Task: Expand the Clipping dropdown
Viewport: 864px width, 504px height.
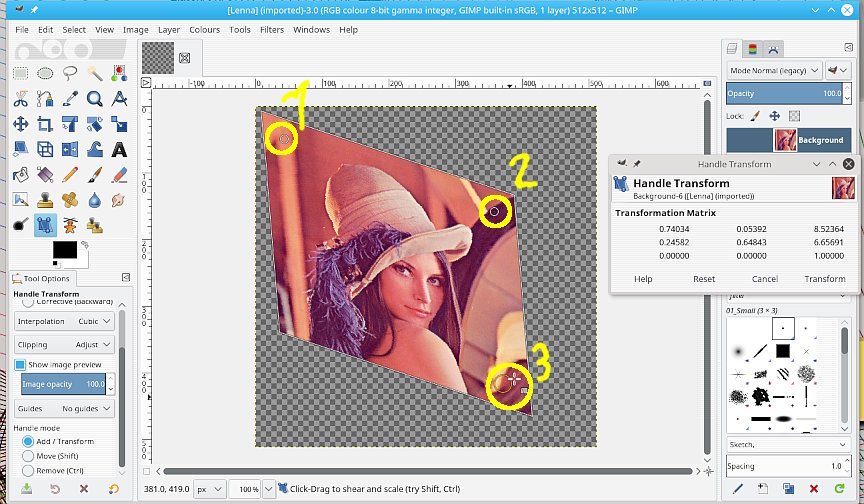Action: 64,343
